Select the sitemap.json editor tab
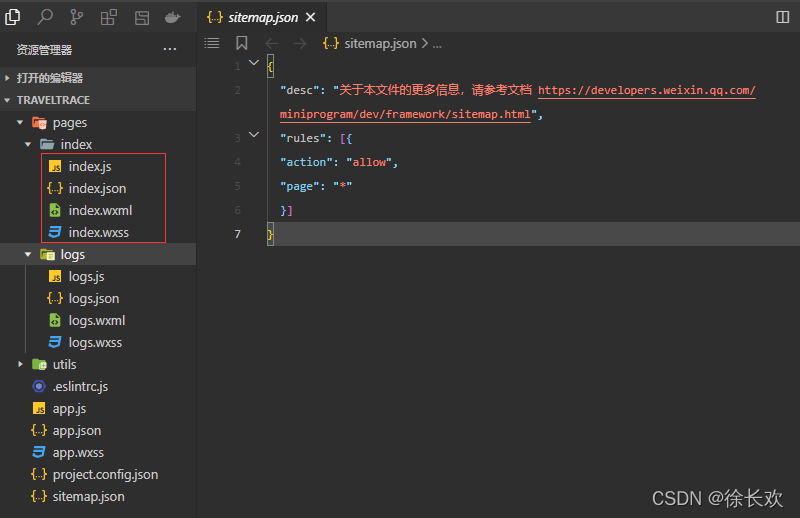Screen dimensions: 800x518 point(261,17)
